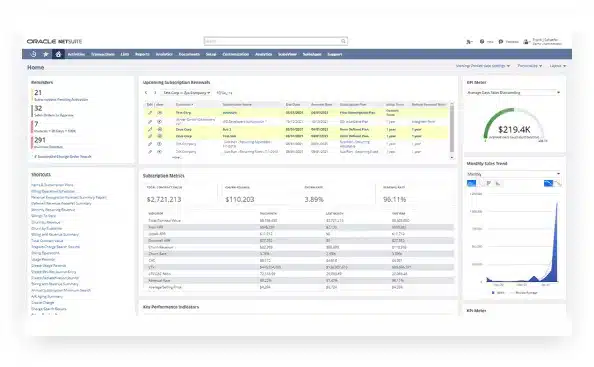Click the $110,203 metric value
Viewport: 594px width, 367px height.
(239, 199)
